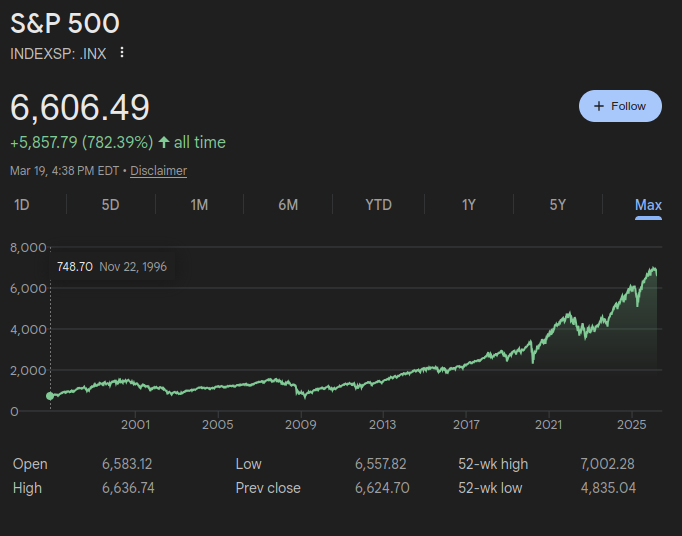Click the INDEXSP: .INX ticker text
The height and width of the screenshot is (536, 682).
pos(58,54)
